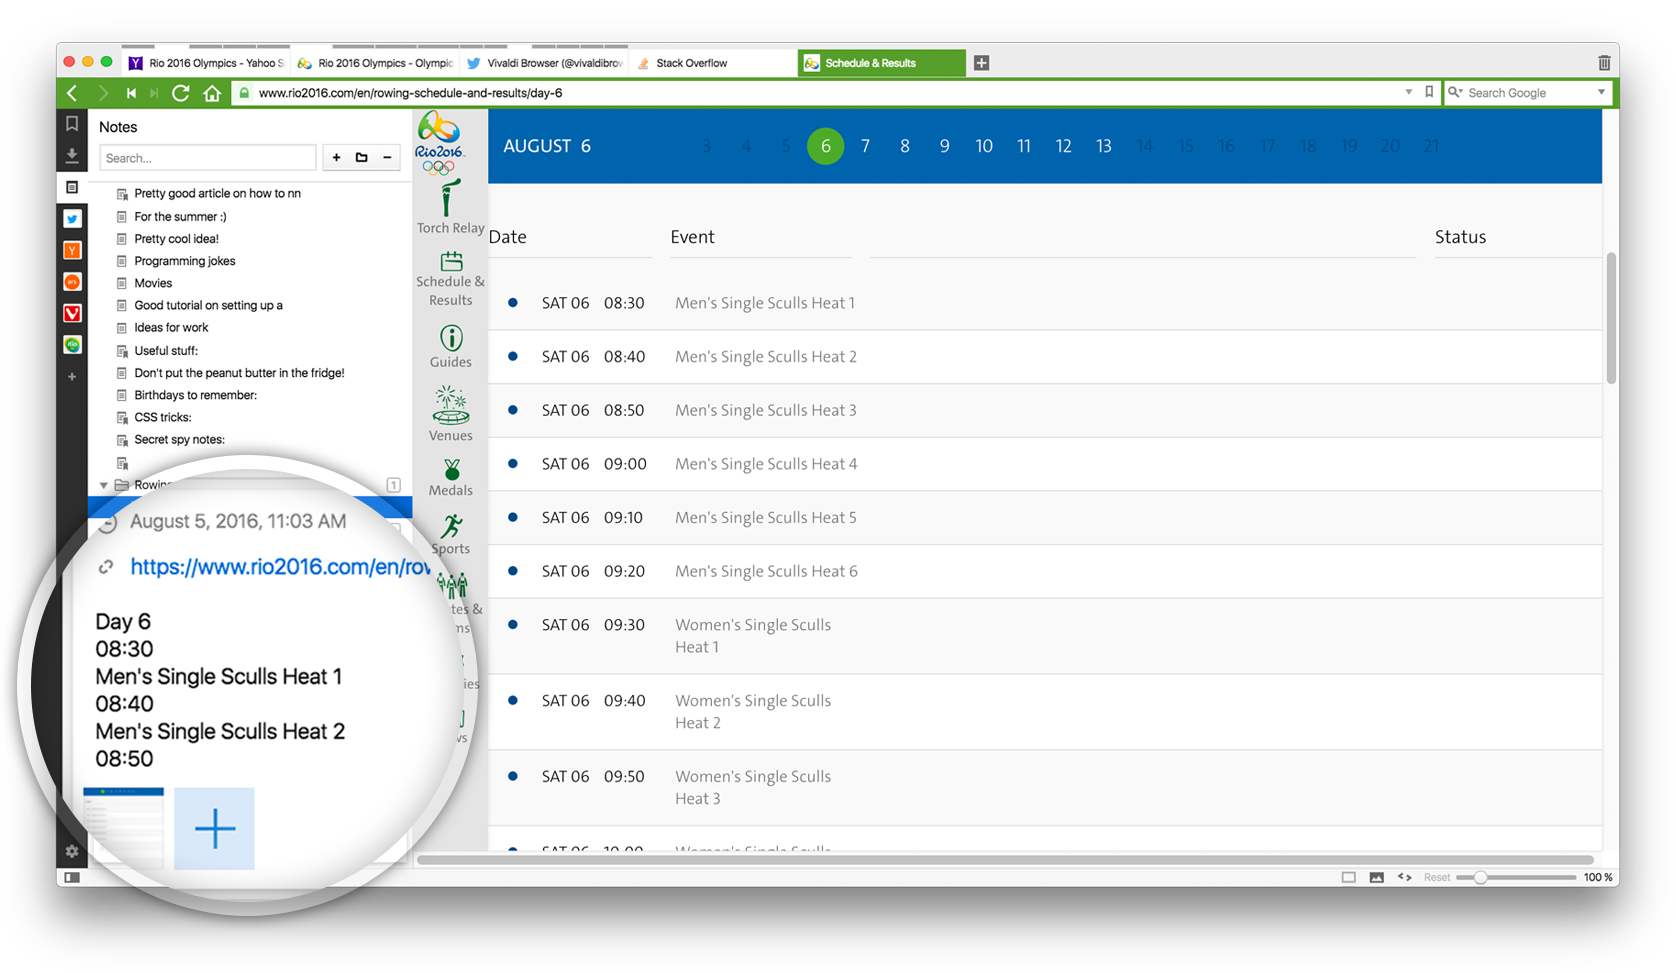The height and width of the screenshot is (973, 1676).
Task: Open the Vivaldi web panel
Action: [x=72, y=313]
